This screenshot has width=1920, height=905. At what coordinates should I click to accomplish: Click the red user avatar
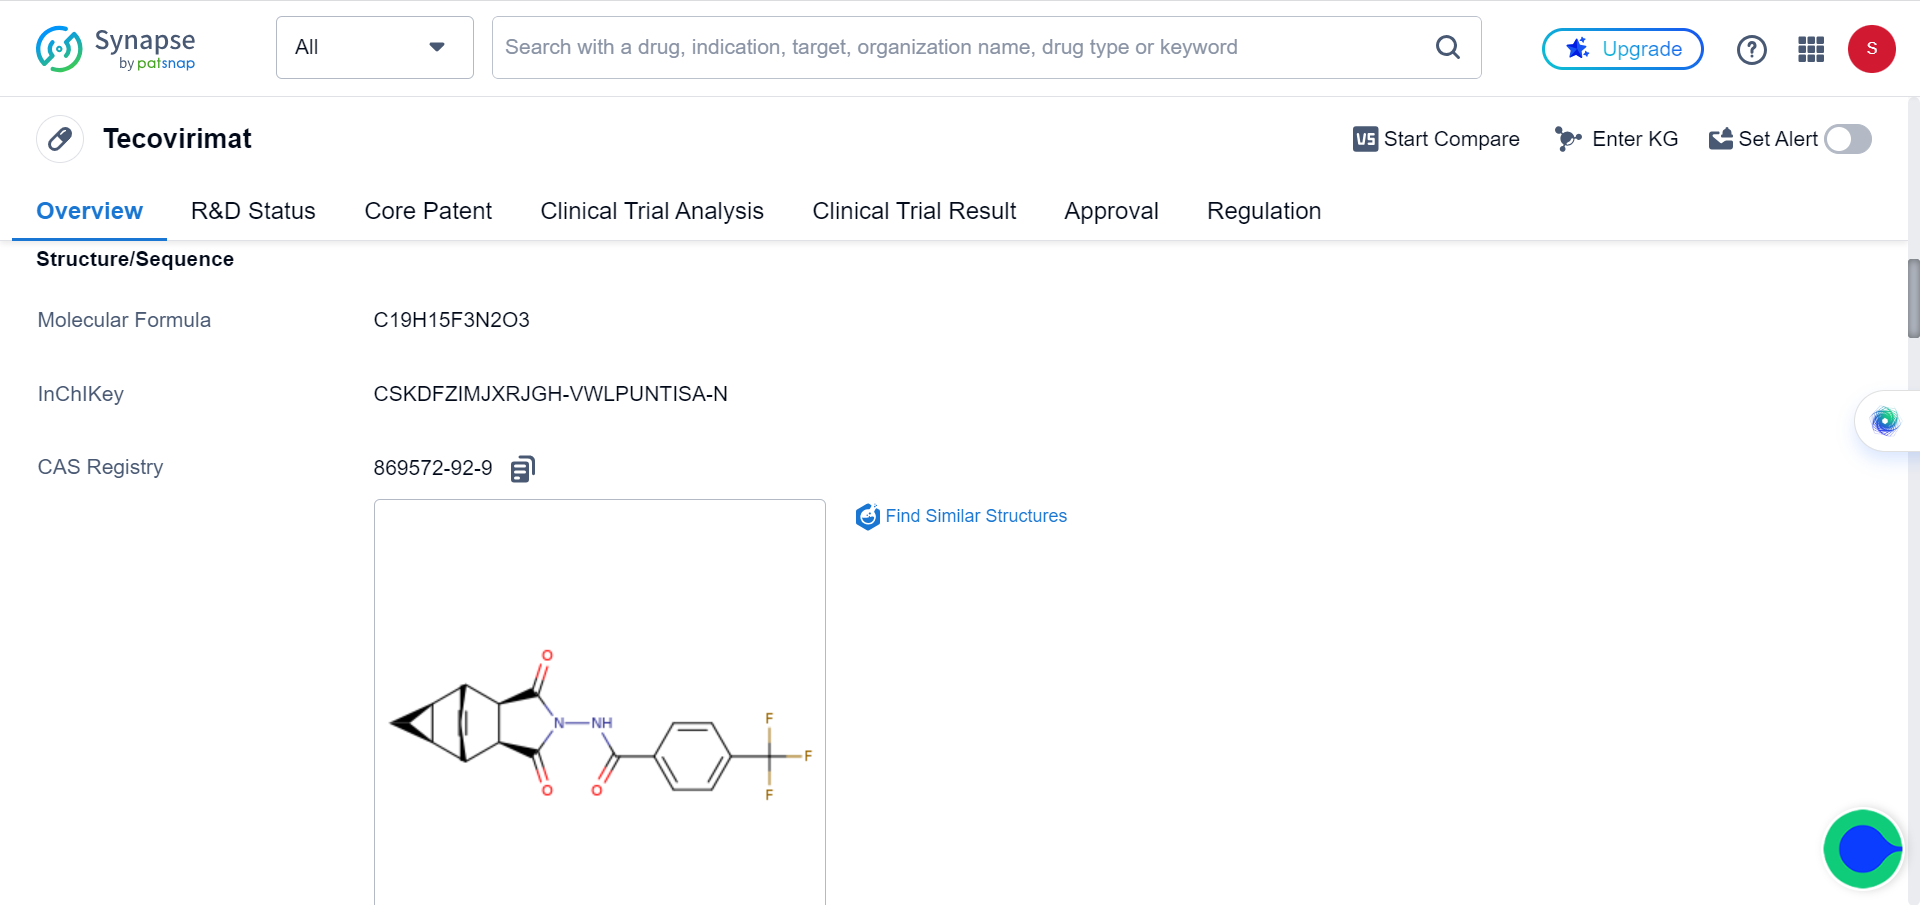point(1871,49)
